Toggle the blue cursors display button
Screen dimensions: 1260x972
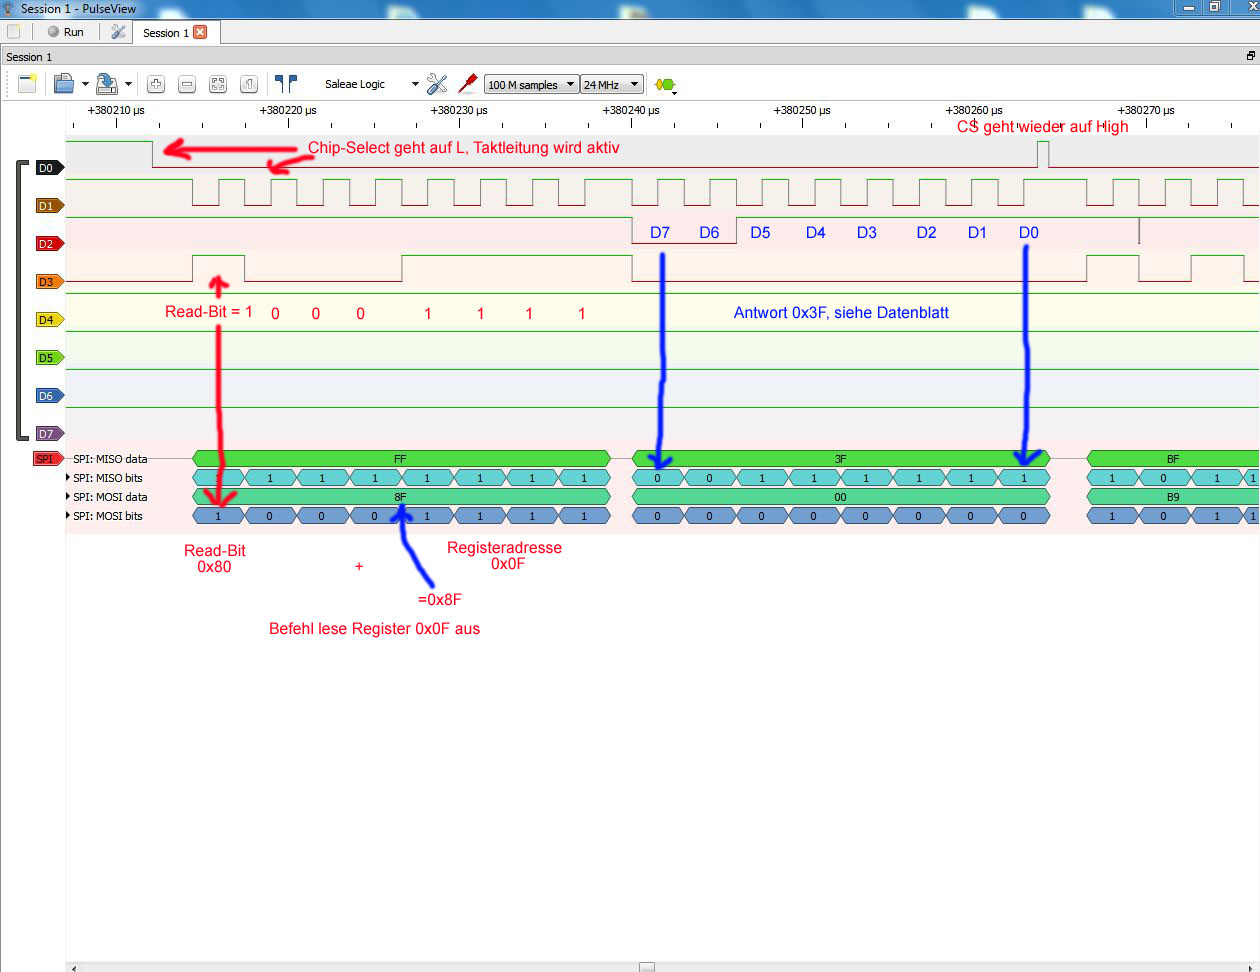point(286,84)
